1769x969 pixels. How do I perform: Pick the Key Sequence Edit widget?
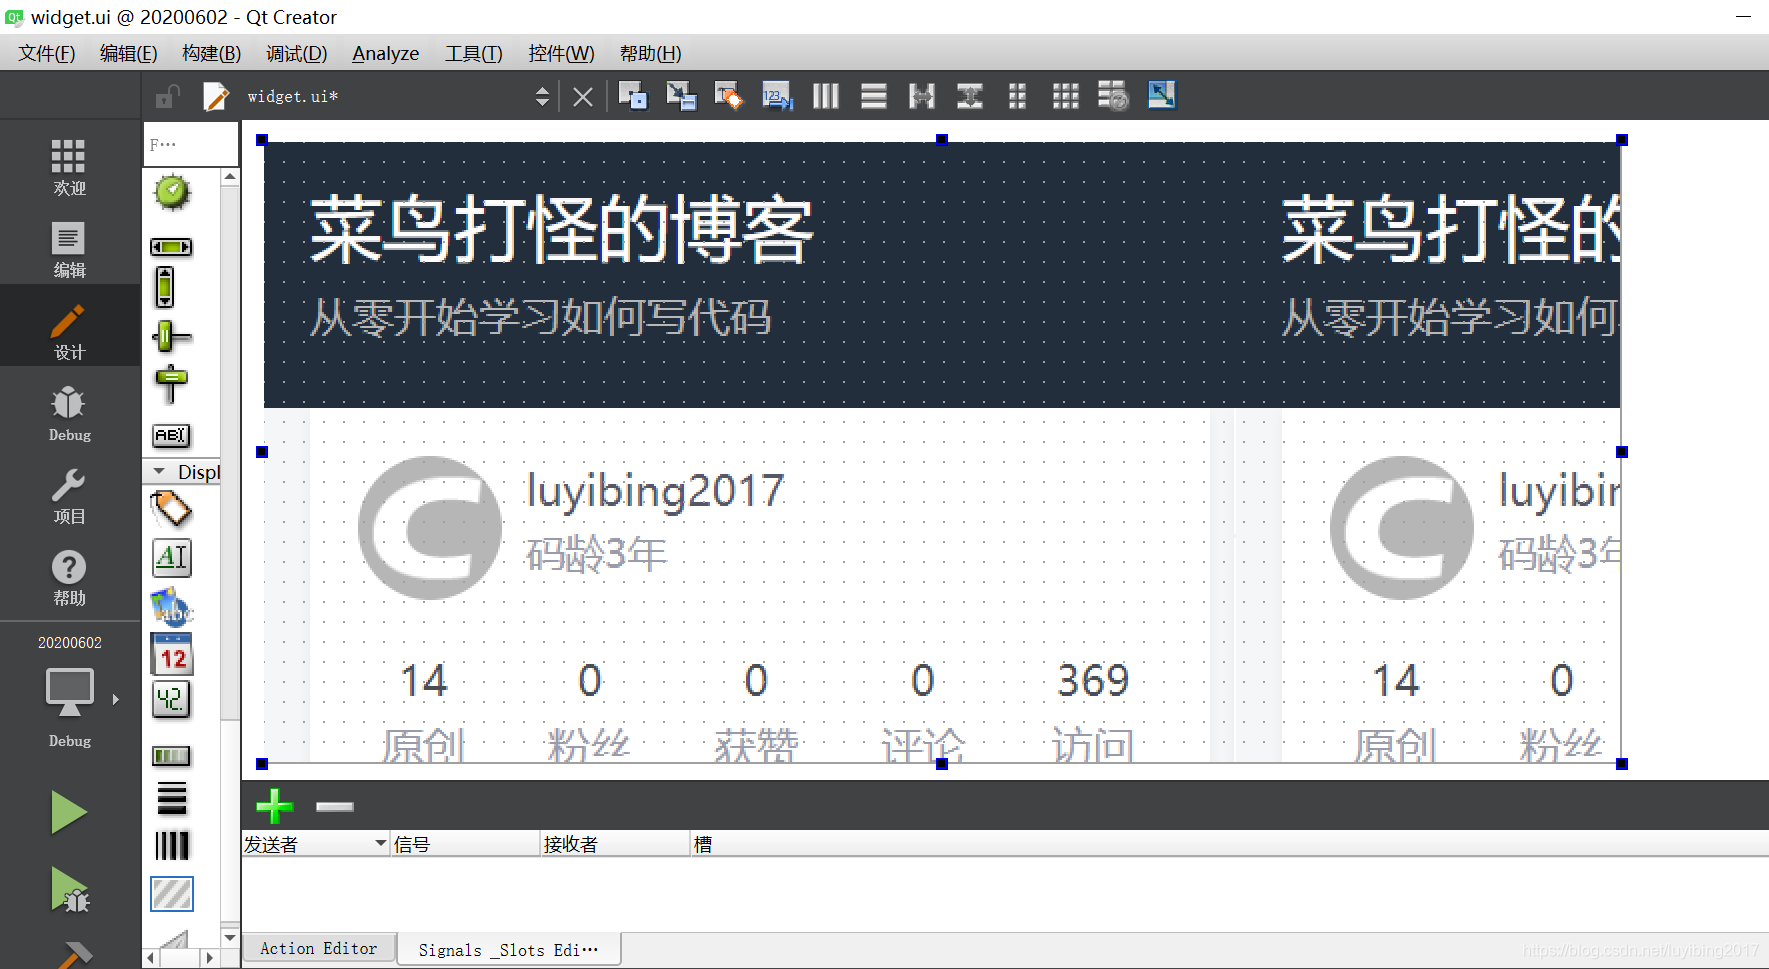click(x=171, y=435)
